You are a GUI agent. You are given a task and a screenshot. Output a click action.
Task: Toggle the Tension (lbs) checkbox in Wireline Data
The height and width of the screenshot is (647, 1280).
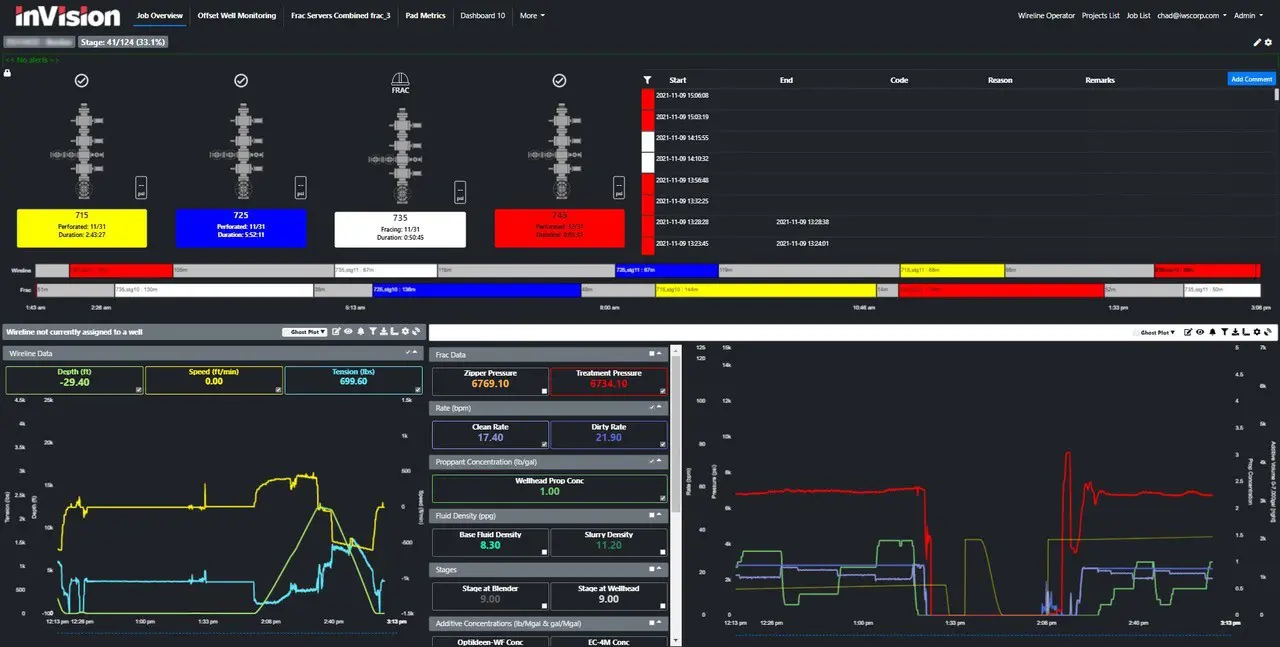tap(418, 389)
